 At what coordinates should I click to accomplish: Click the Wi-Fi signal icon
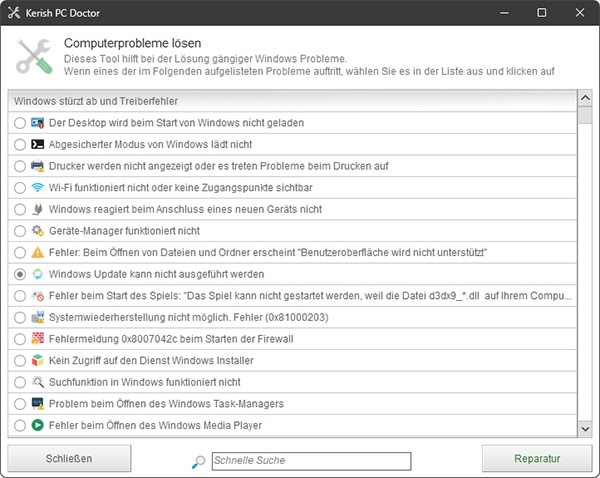click(38, 188)
